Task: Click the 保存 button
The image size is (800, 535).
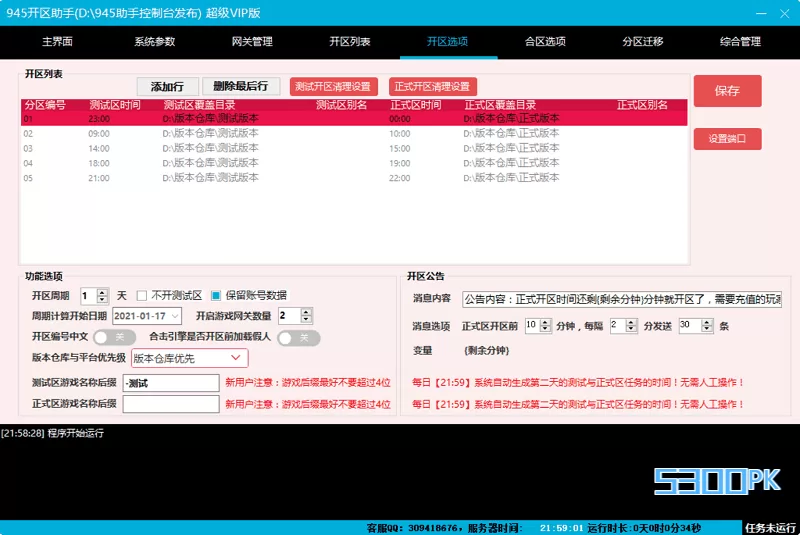Action: point(728,91)
